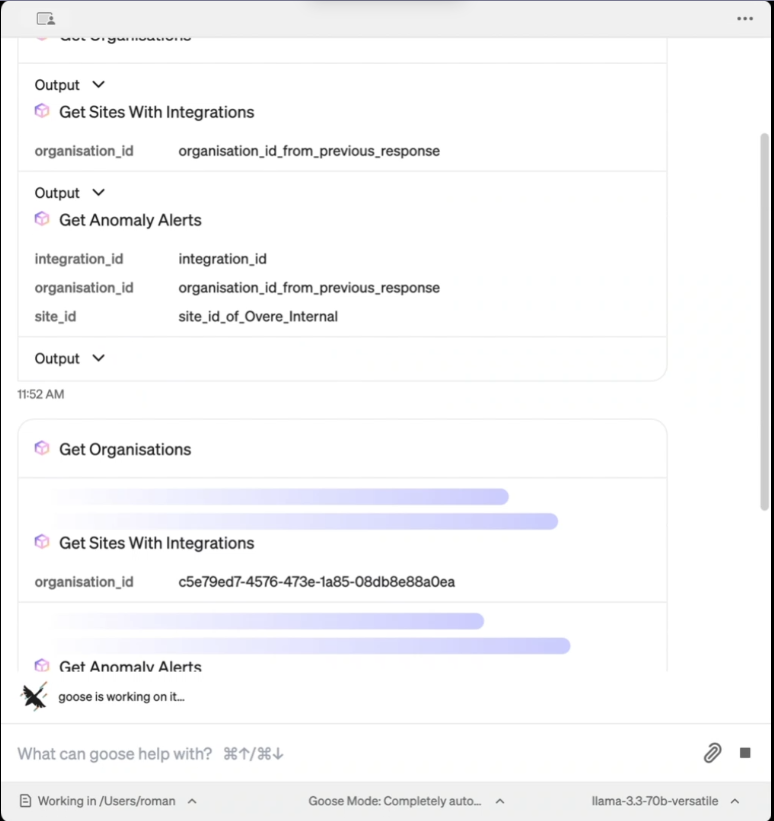
Task: Click the cube icon beside first Get Anomaly Alerts
Action: pyautogui.click(x=42, y=219)
